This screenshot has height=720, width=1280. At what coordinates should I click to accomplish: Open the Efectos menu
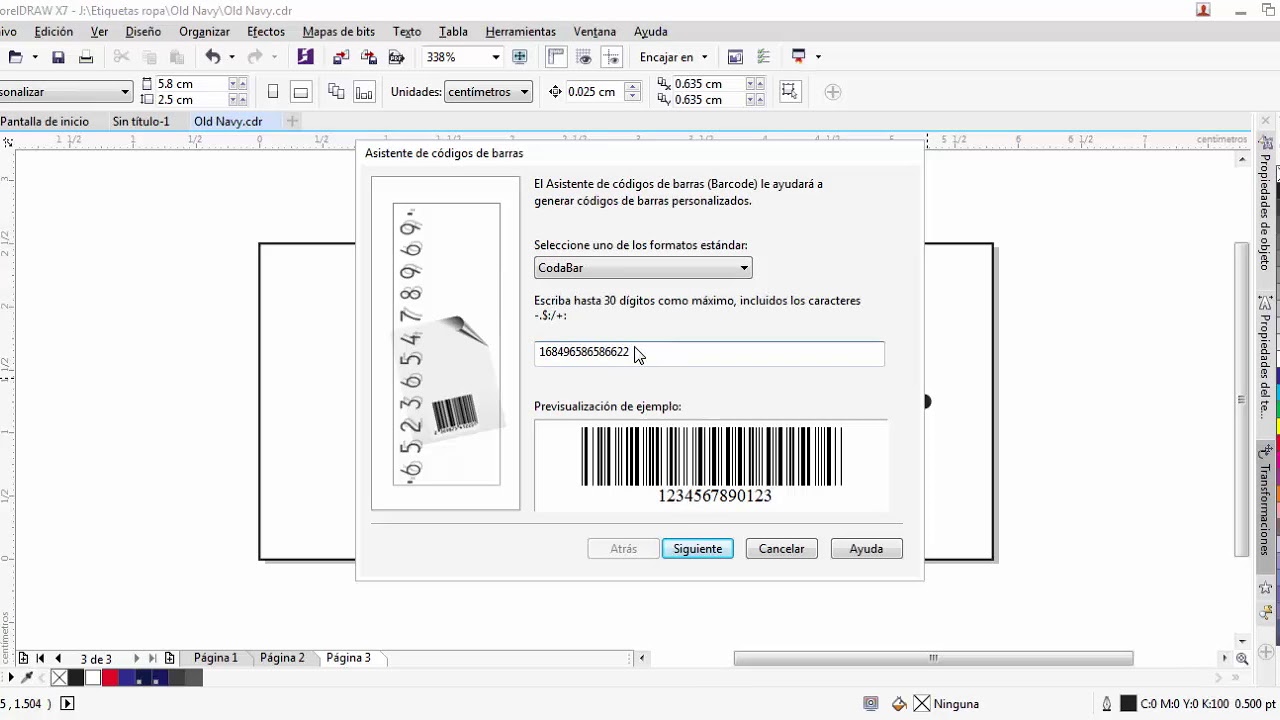pyautogui.click(x=266, y=32)
